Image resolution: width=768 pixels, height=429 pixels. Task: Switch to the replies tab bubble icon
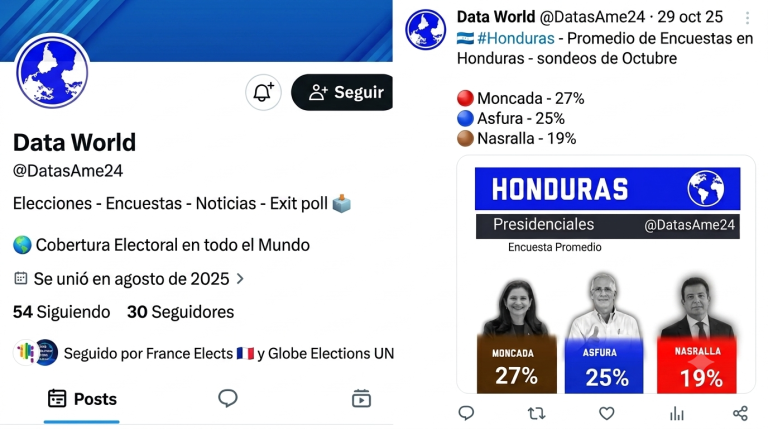point(227,398)
